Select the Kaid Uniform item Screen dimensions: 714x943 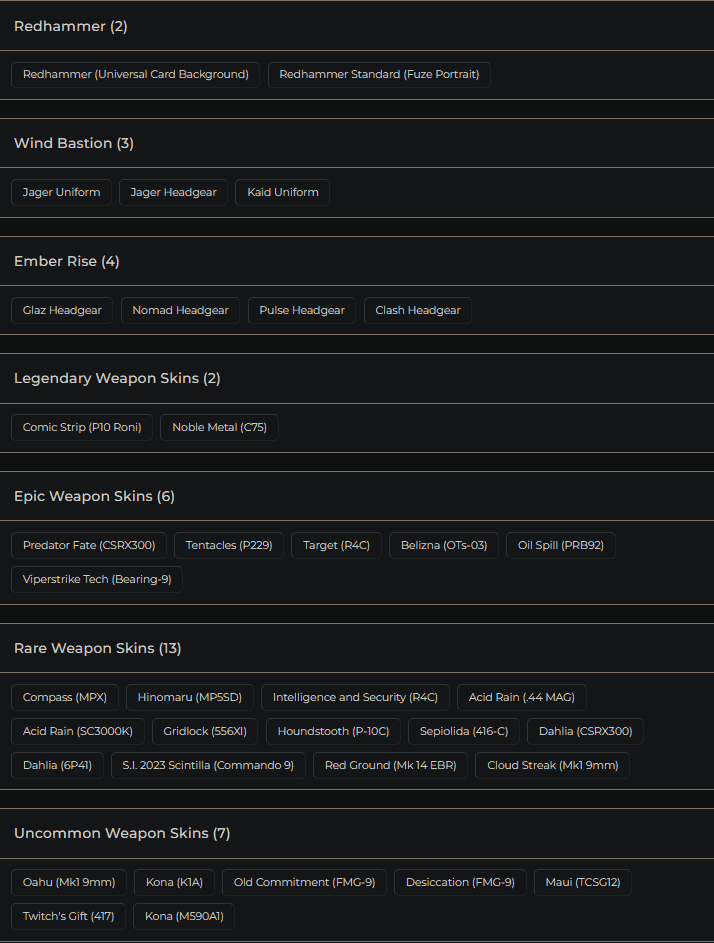pyautogui.click(x=282, y=193)
